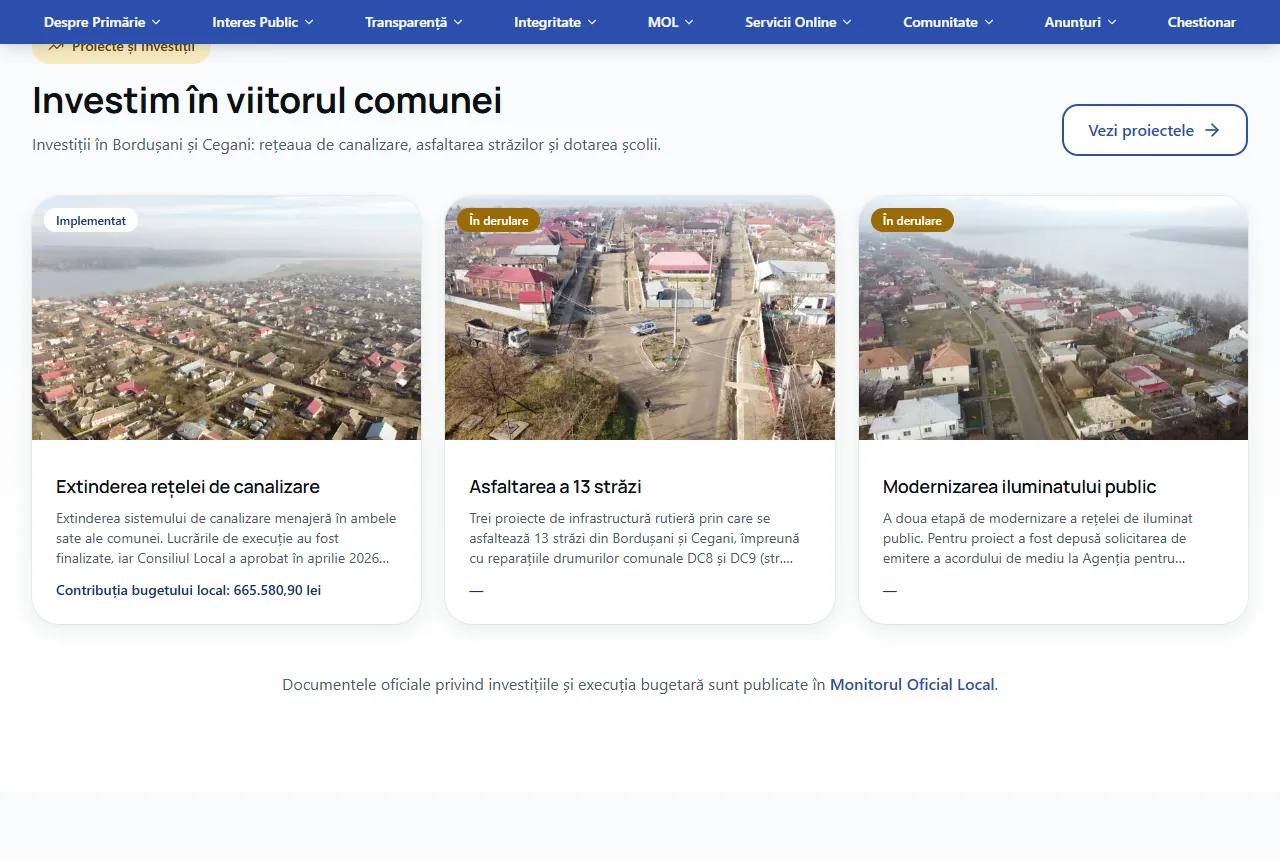Click În derulare badge on Asfaltarea card
1280x860 pixels.
(499, 220)
